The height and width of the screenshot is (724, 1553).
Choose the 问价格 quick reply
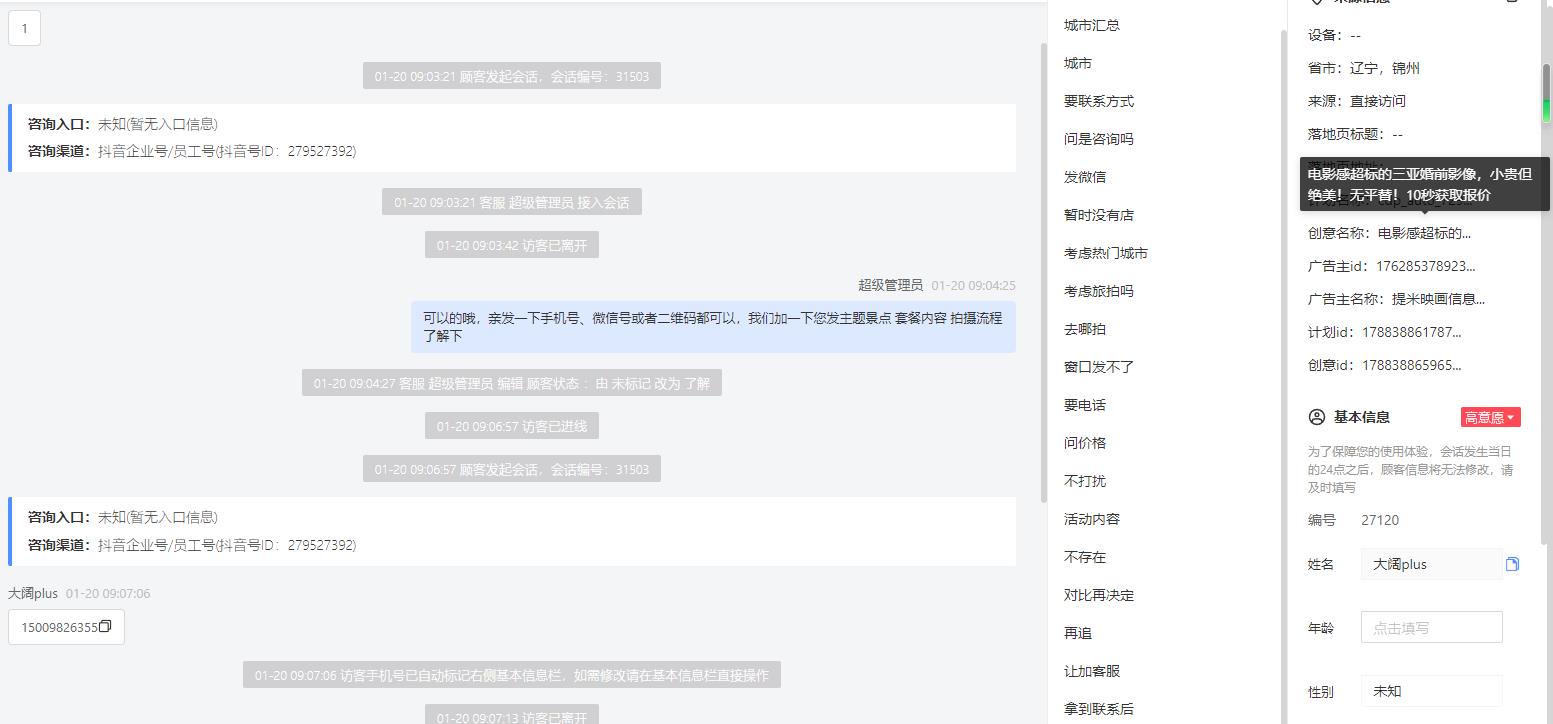click(1085, 443)
